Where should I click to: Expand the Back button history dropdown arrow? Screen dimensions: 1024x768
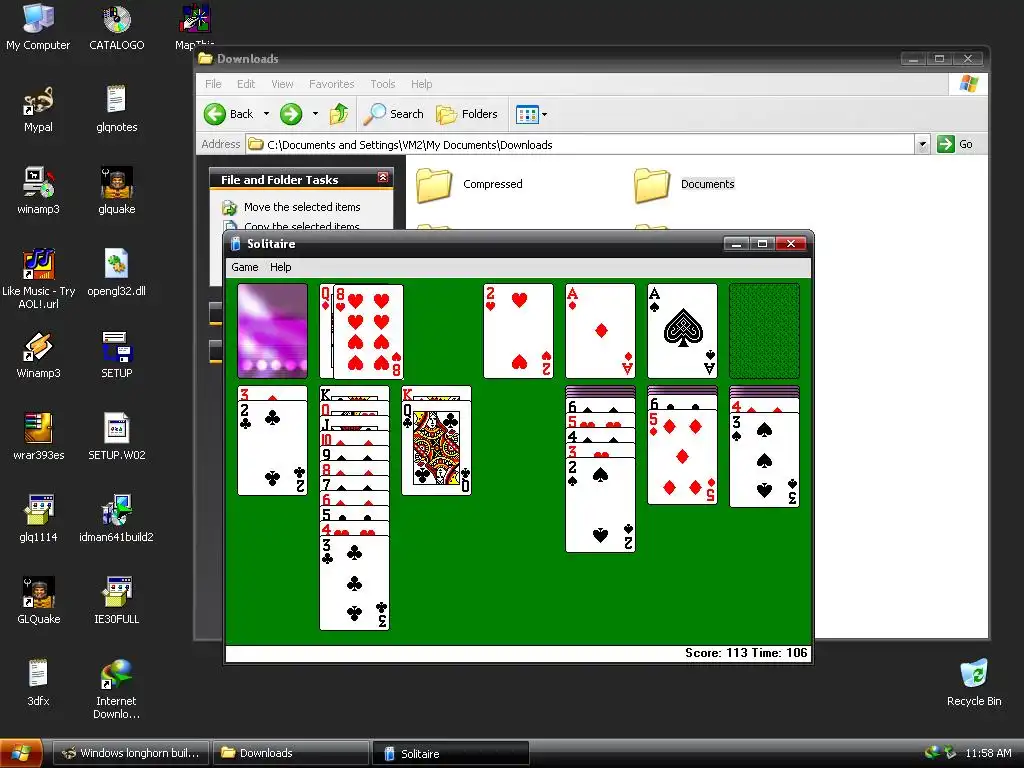(x=266, y=114)
